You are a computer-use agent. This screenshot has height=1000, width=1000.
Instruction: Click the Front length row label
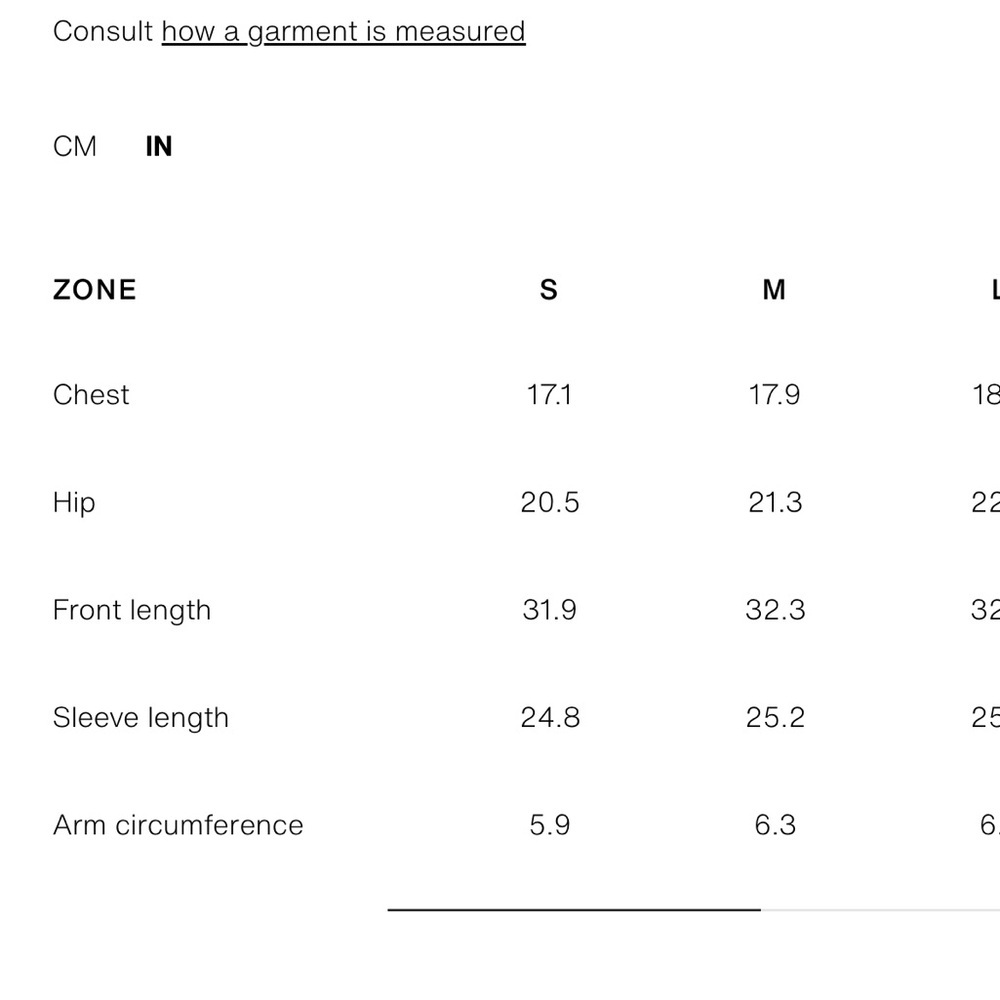[132, 611]
